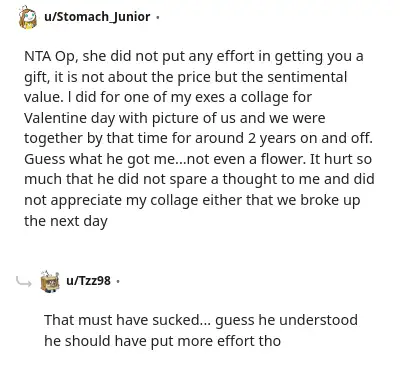Screen dimensions: 400x376
Task: Click the reply line "he should have put more effort tho"
Action: 162,341
